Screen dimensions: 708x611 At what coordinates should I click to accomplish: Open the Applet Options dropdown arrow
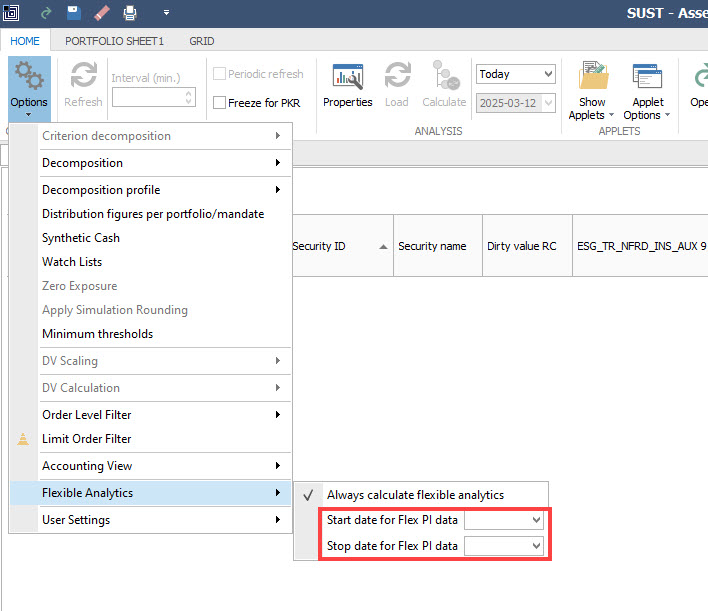667,115
